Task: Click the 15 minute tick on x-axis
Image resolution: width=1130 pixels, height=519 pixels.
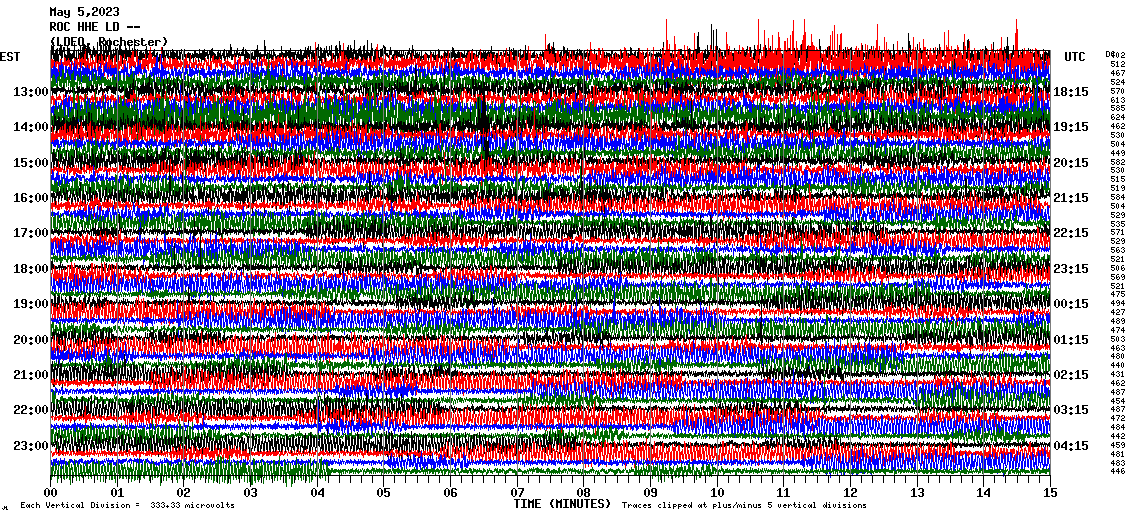Action: [1050, 492]
